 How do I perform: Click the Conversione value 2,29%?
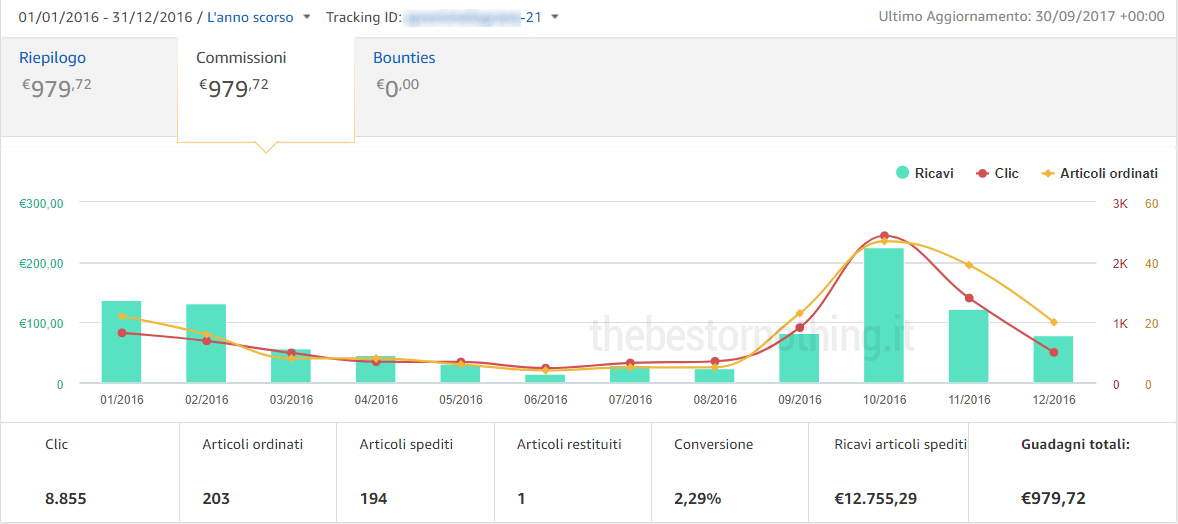click(698, 498)
